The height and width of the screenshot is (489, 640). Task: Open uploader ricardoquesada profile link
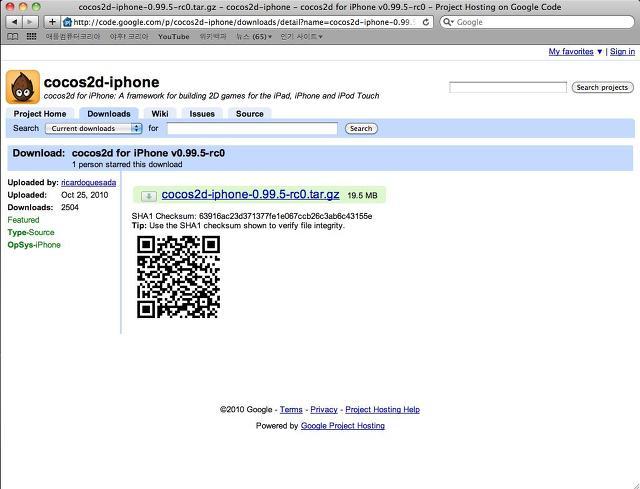click(x=89, y=182)
